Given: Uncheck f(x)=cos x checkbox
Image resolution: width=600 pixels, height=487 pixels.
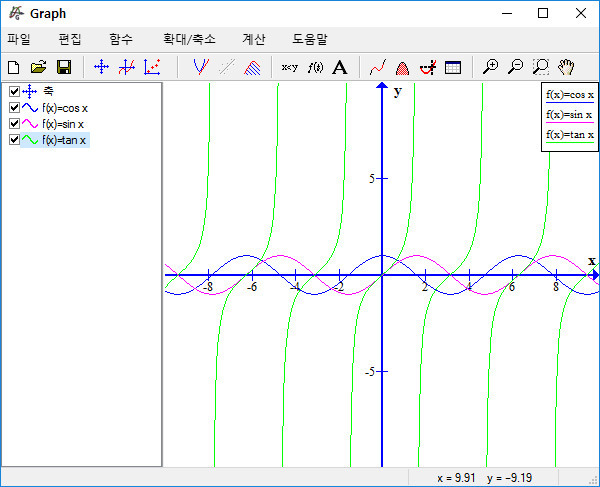Looking at the screenshot, I should tap(14, 108).
